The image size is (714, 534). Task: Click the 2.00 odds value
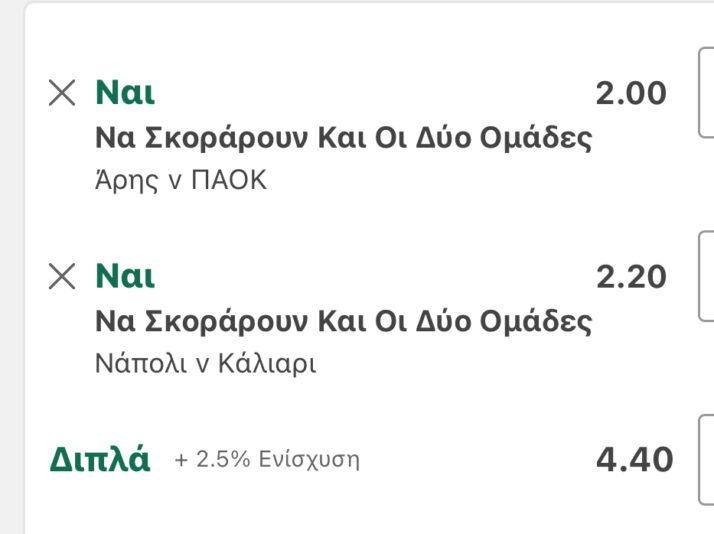click(x=630, y=93)
